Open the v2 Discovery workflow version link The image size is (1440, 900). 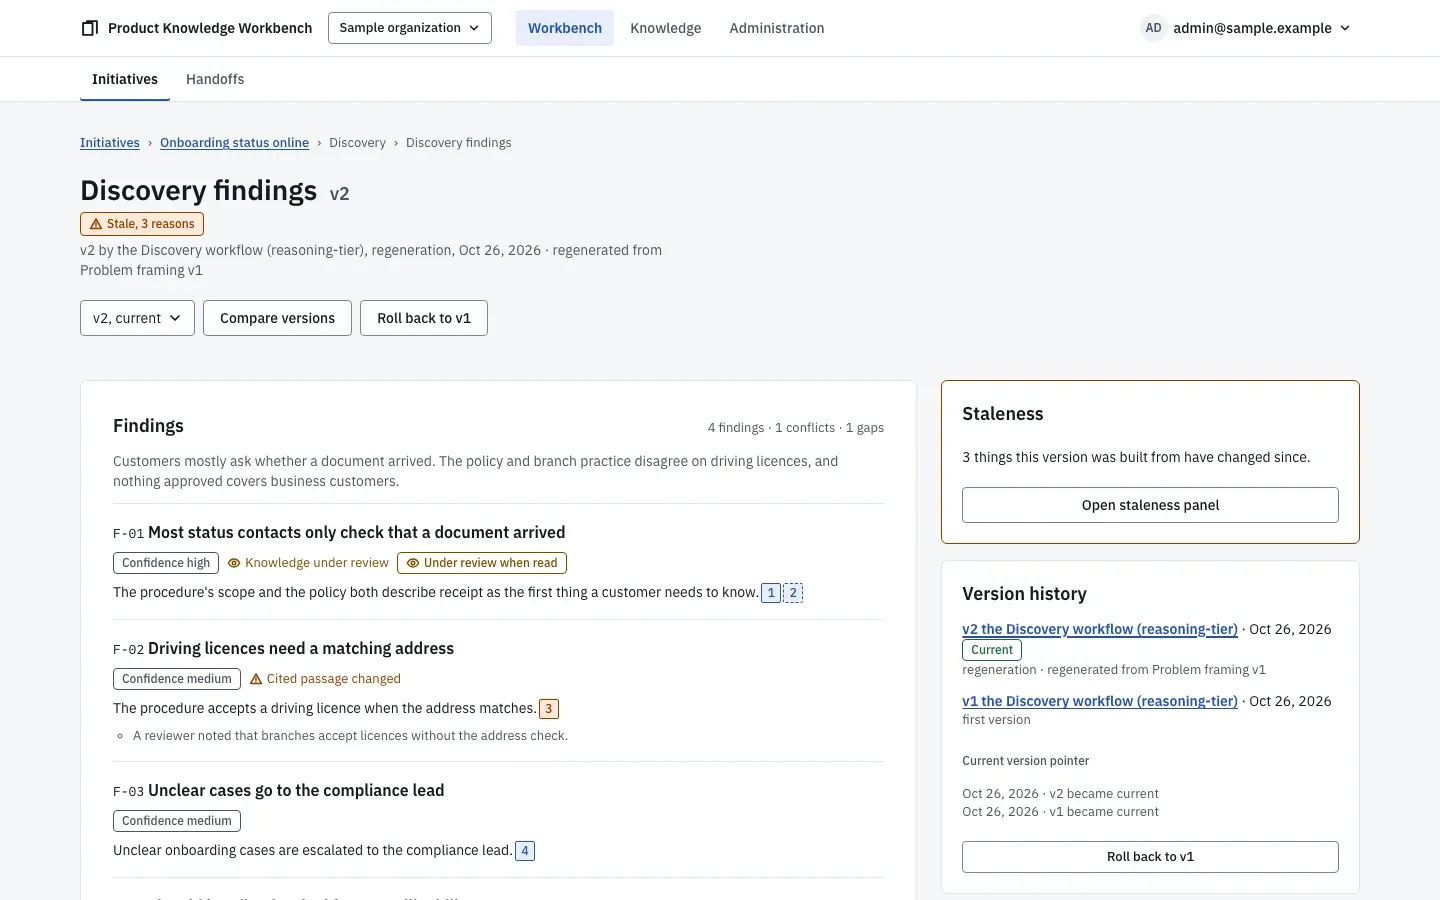click(x=1100, y=629)
